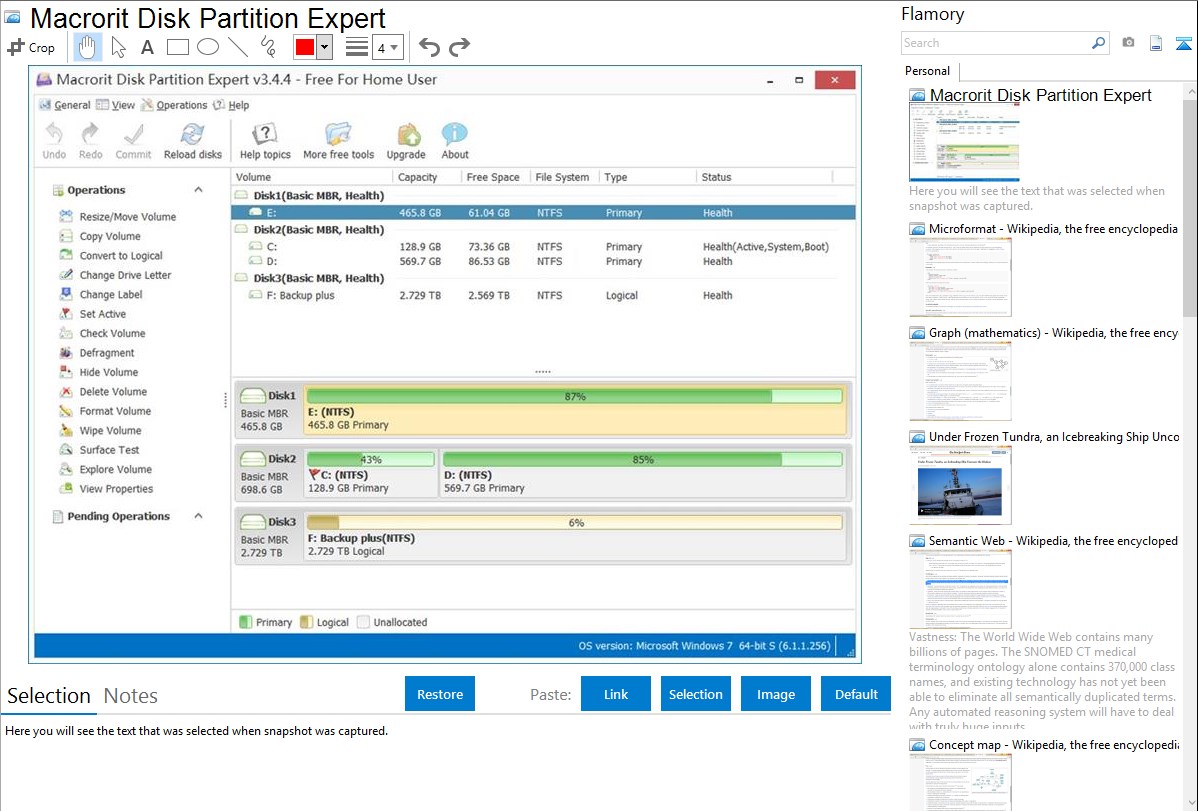Screen dimensions: 1198x811
Task: Click the Default button
Action: [856, 694]
